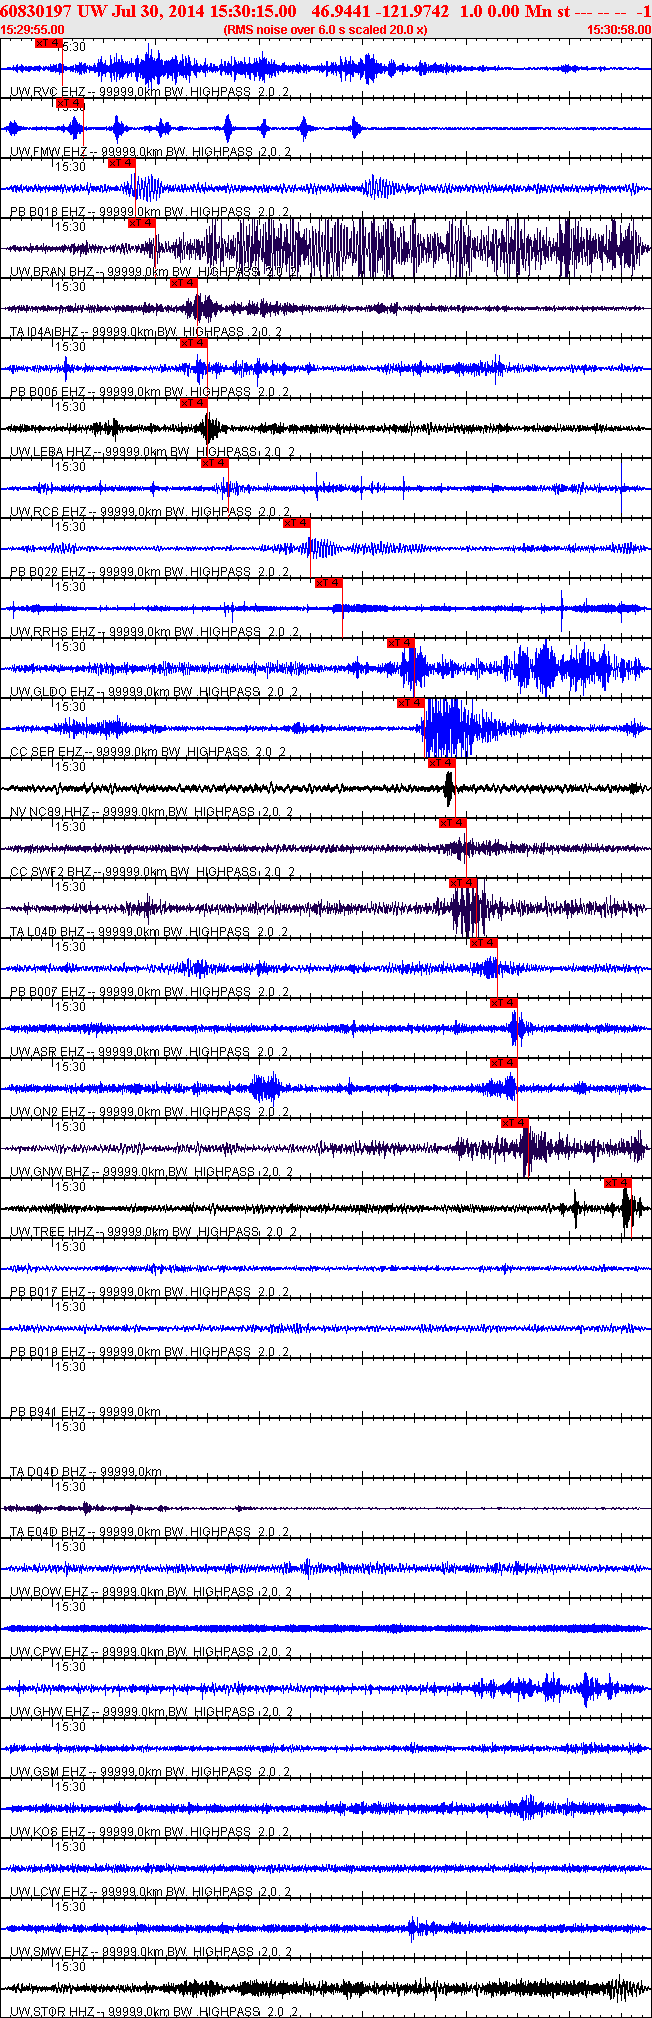Click the PB.B941 EHZ station label
This screenshot has width=652, height=2018.
click(48, 1412)
